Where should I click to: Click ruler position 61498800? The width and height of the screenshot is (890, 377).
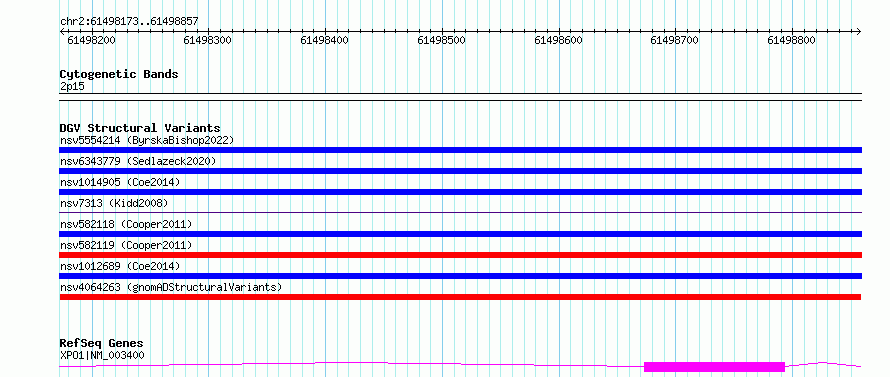click(792, 40)
